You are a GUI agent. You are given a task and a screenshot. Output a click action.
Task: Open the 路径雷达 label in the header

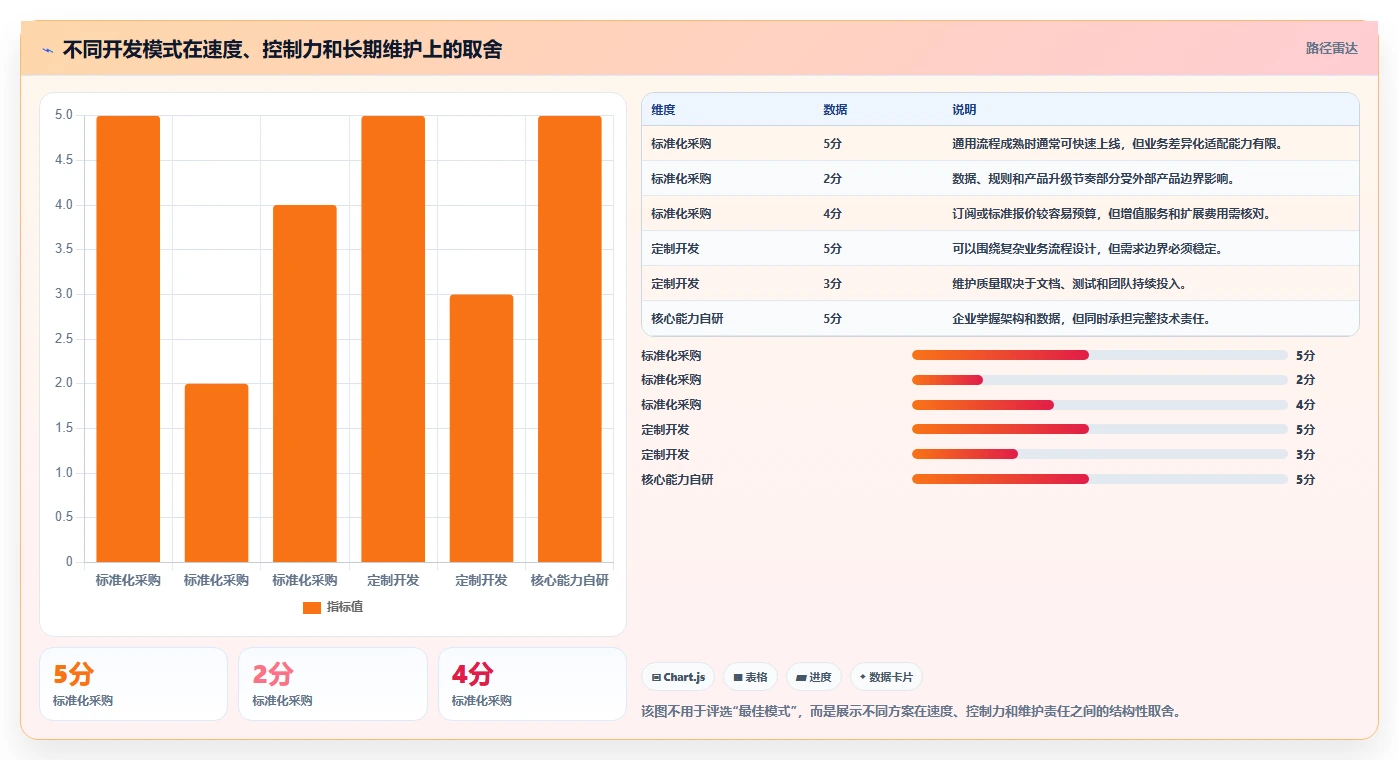tap(1331, 48)
